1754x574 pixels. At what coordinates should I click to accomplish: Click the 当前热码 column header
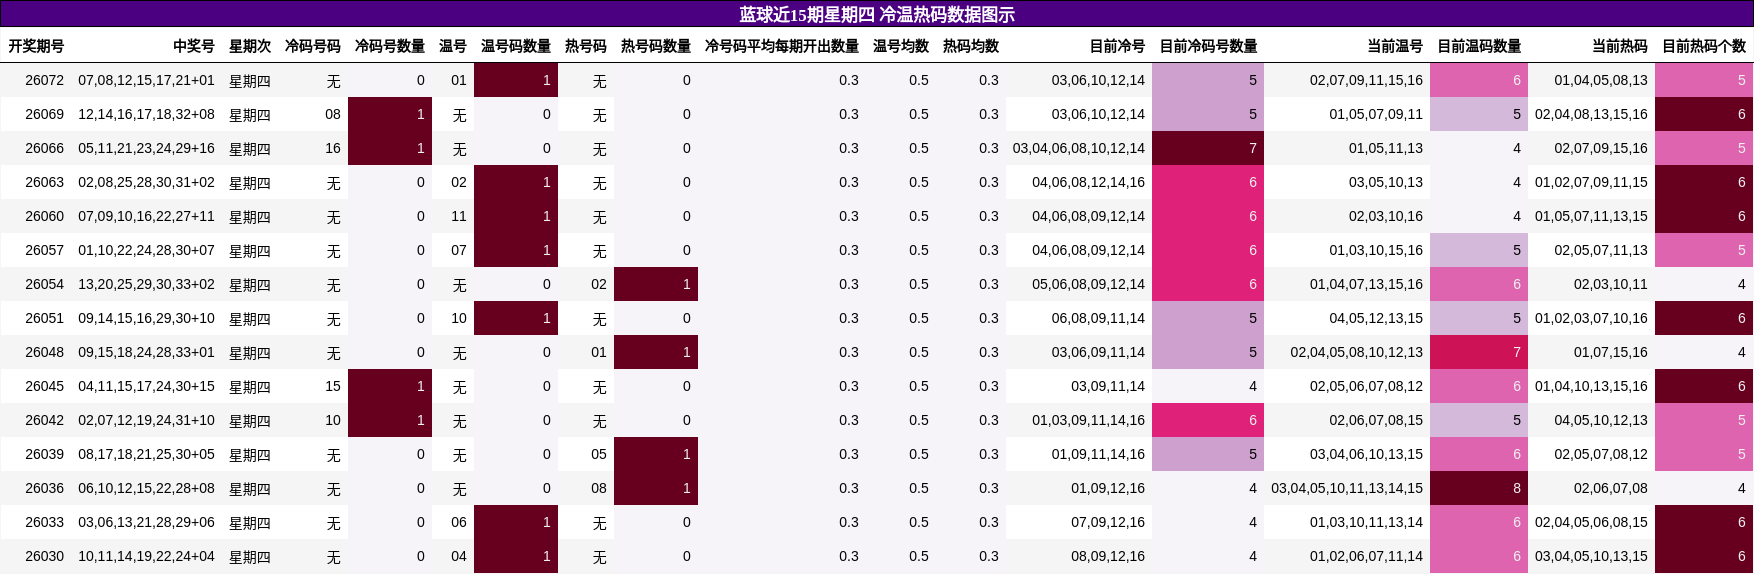[1620, 46]
